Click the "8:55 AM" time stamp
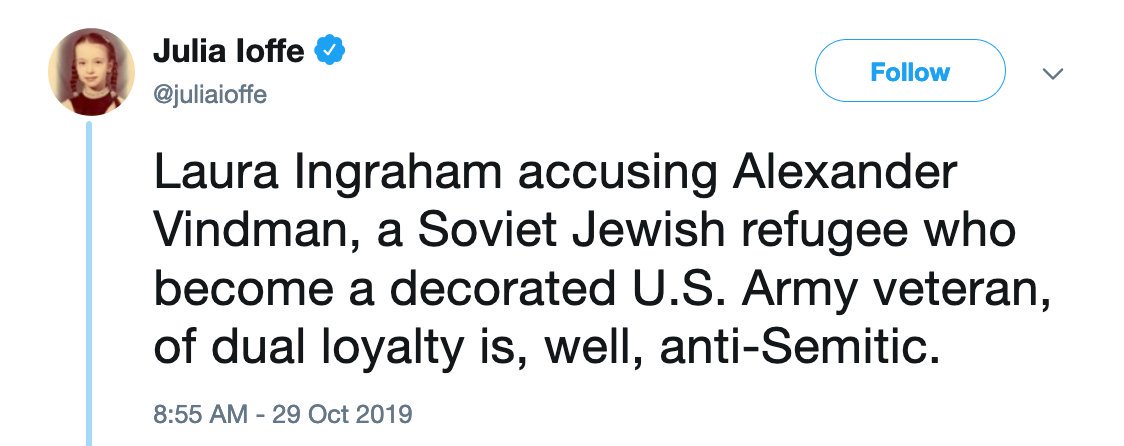The image size is (1124, 446). coord(199,413)
